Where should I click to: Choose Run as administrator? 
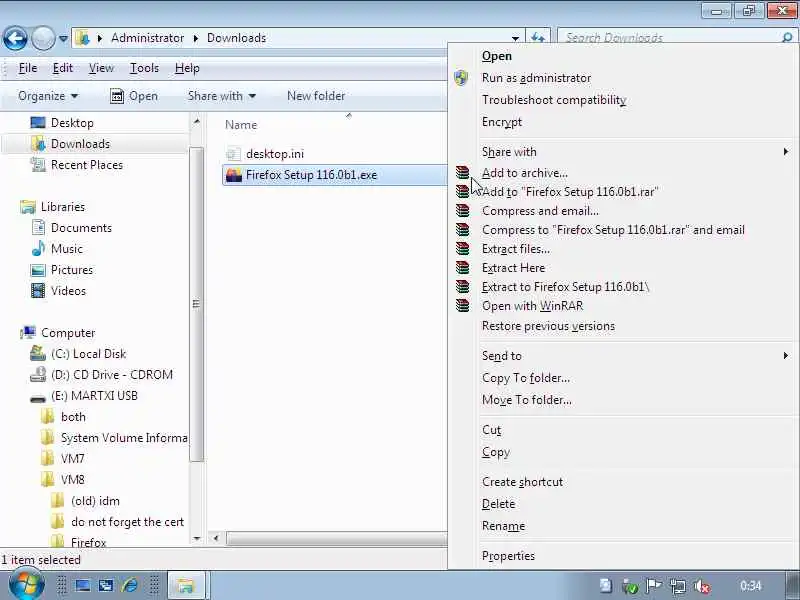(536, 78)
